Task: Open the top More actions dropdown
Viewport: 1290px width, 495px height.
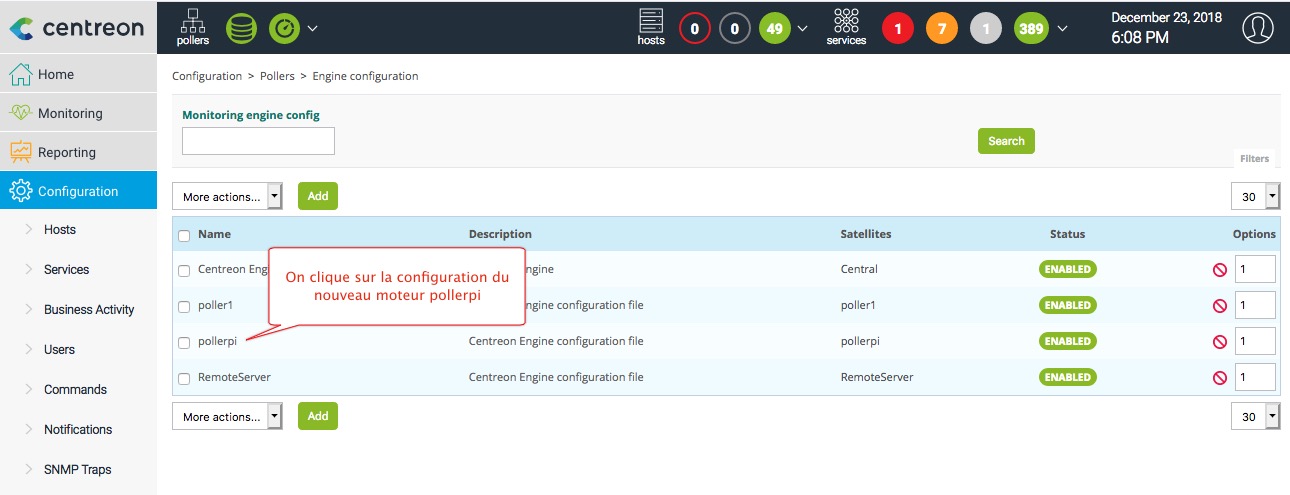Action: tap(227, 197)
